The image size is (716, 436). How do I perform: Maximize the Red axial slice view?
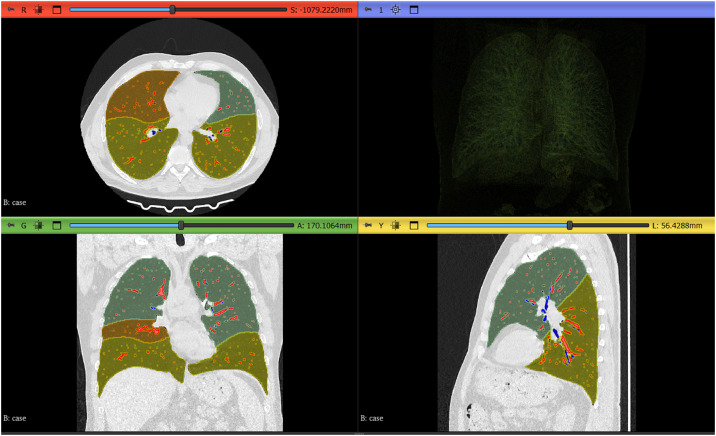point(57,10)
